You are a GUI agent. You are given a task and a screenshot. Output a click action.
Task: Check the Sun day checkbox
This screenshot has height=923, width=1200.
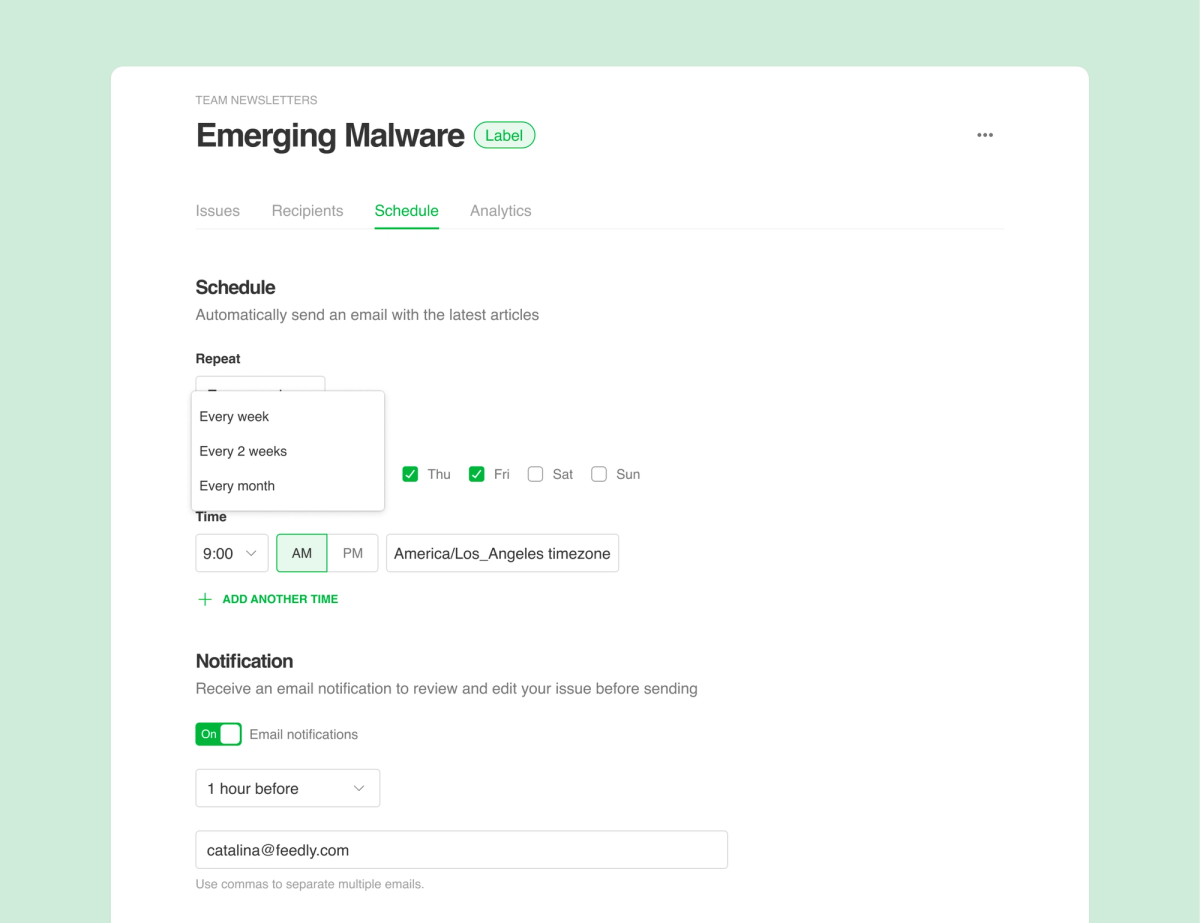point(598,474)
